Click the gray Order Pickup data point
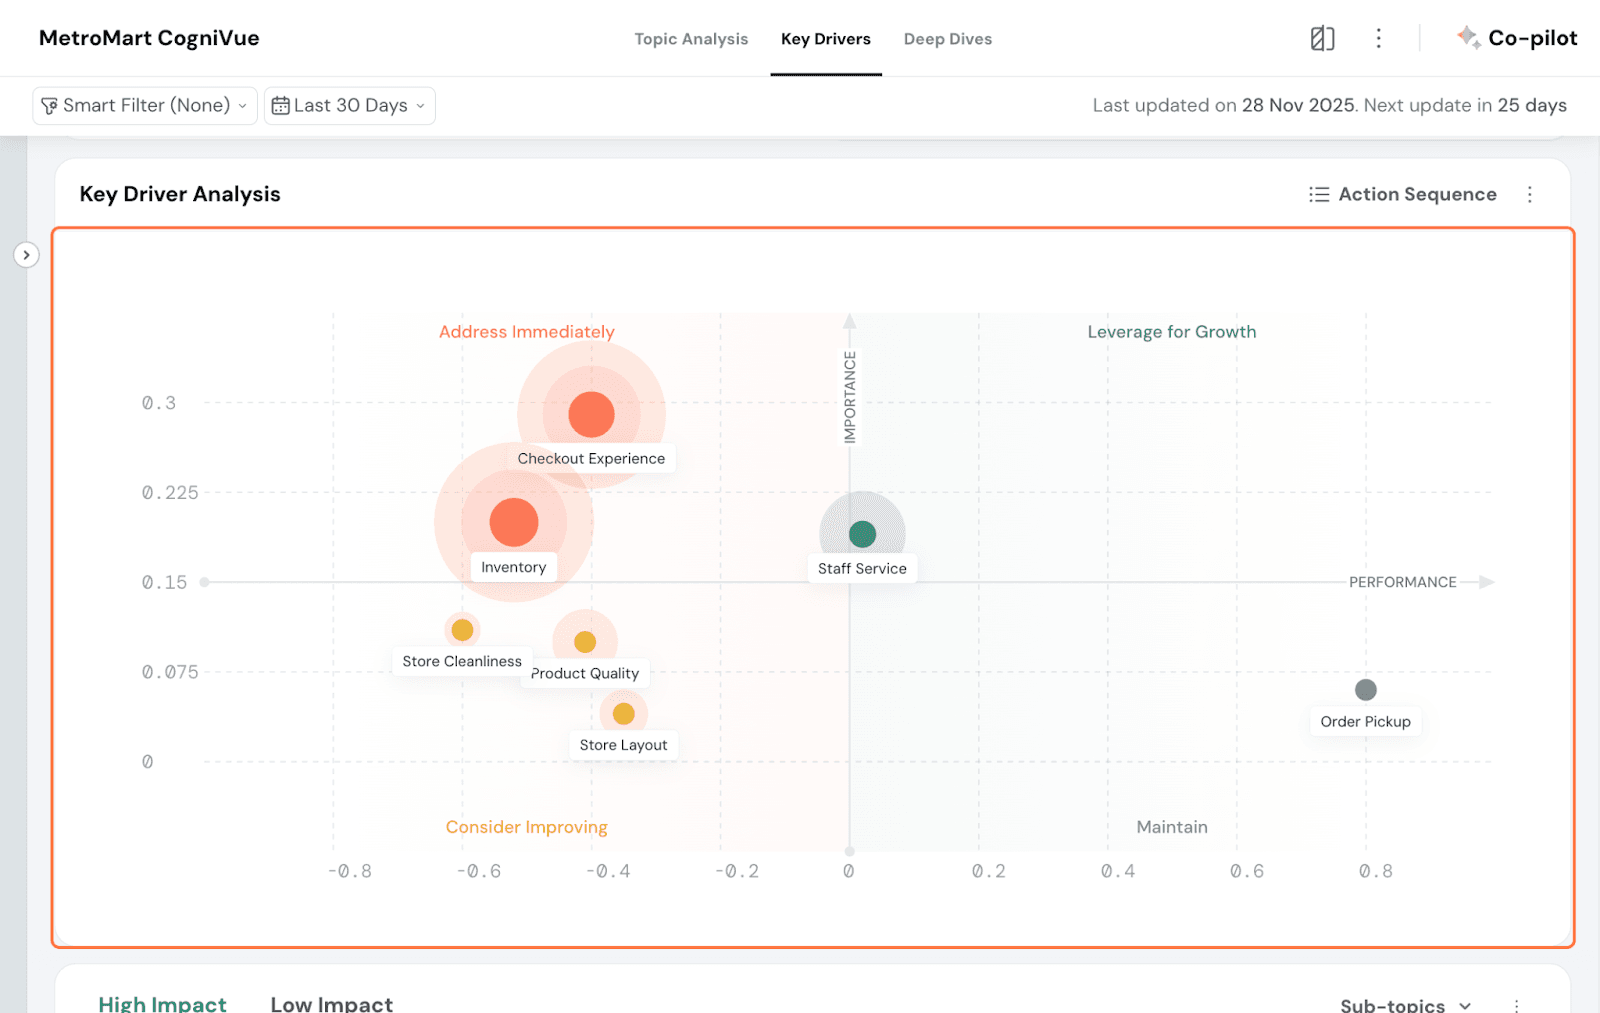 [1365, 690]
